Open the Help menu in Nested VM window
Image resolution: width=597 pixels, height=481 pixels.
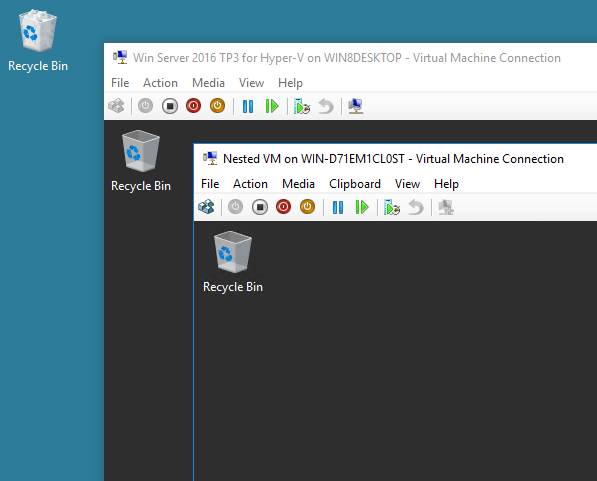click(x=446, y=184)
